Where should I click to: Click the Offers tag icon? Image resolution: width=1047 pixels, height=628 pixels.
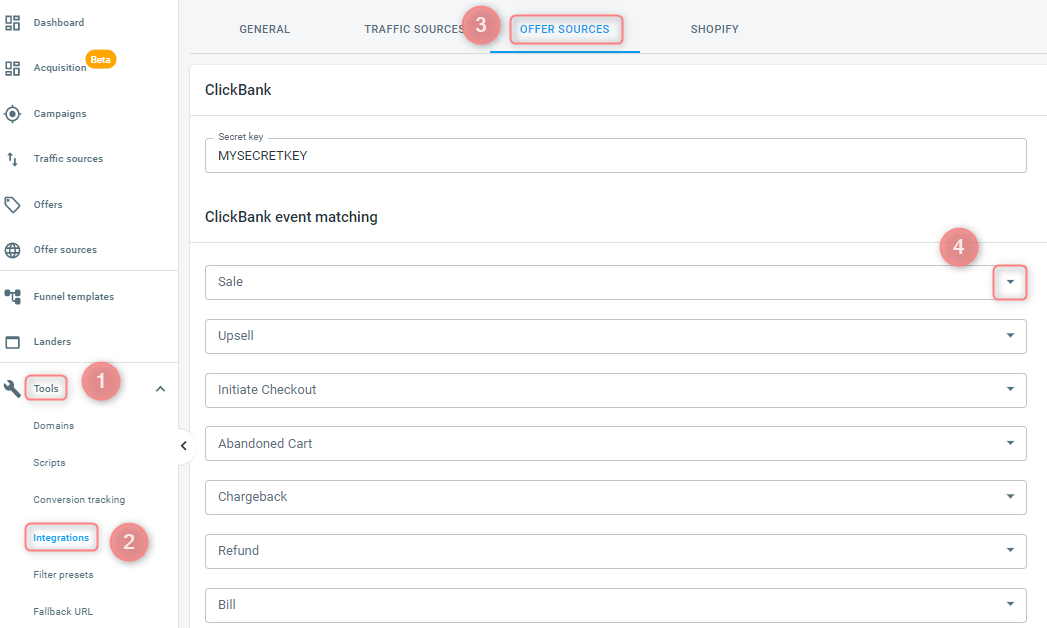pyautogui.click(x=12, y=204)
